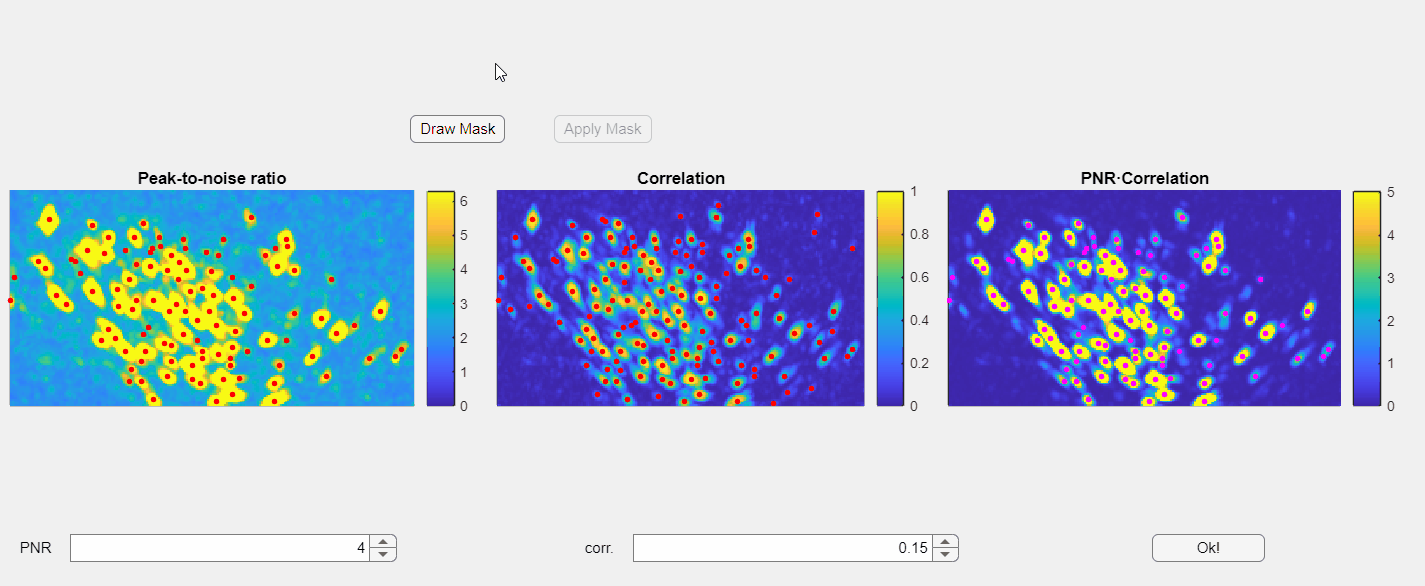1425x586 pixels.
Task: Focus the corr. threshold input field
Action: coord(782,548)
